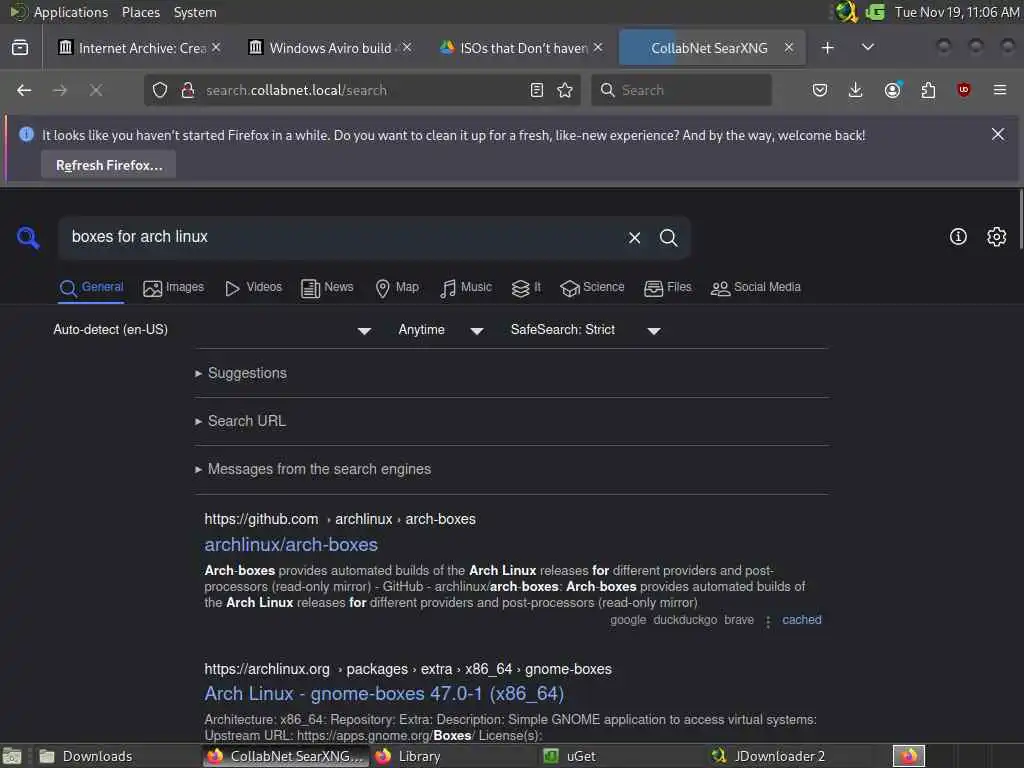Click the uGet system tray icon
This screenshot has height=768, width=1024.
(x=875, y=12)
